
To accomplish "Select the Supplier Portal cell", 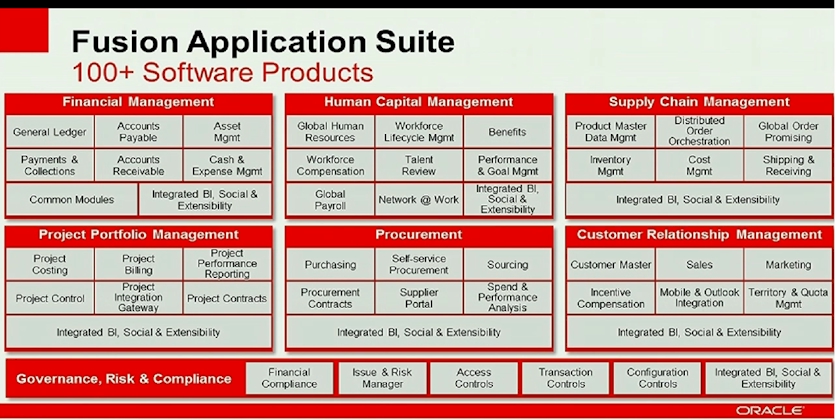I will [418, 298].
